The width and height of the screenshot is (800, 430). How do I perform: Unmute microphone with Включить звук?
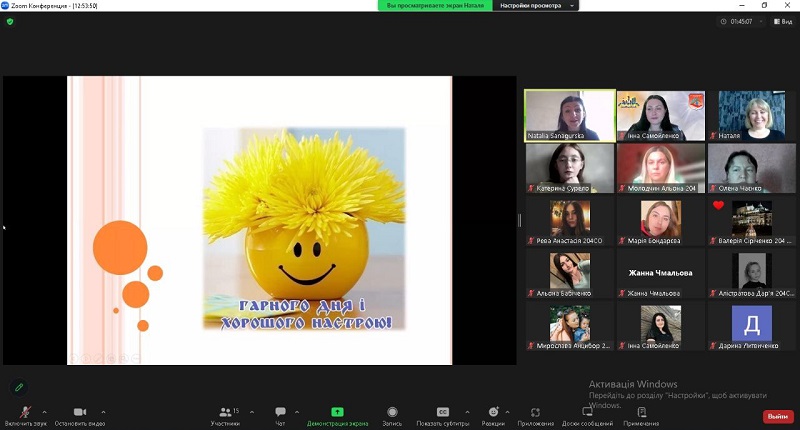[x=25, y=413]
